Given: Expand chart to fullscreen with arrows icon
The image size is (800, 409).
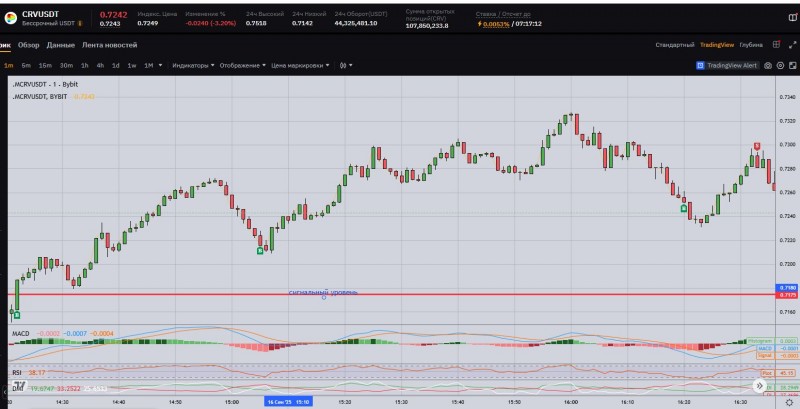Looking at the screenshot, I should tap(792, 45).
